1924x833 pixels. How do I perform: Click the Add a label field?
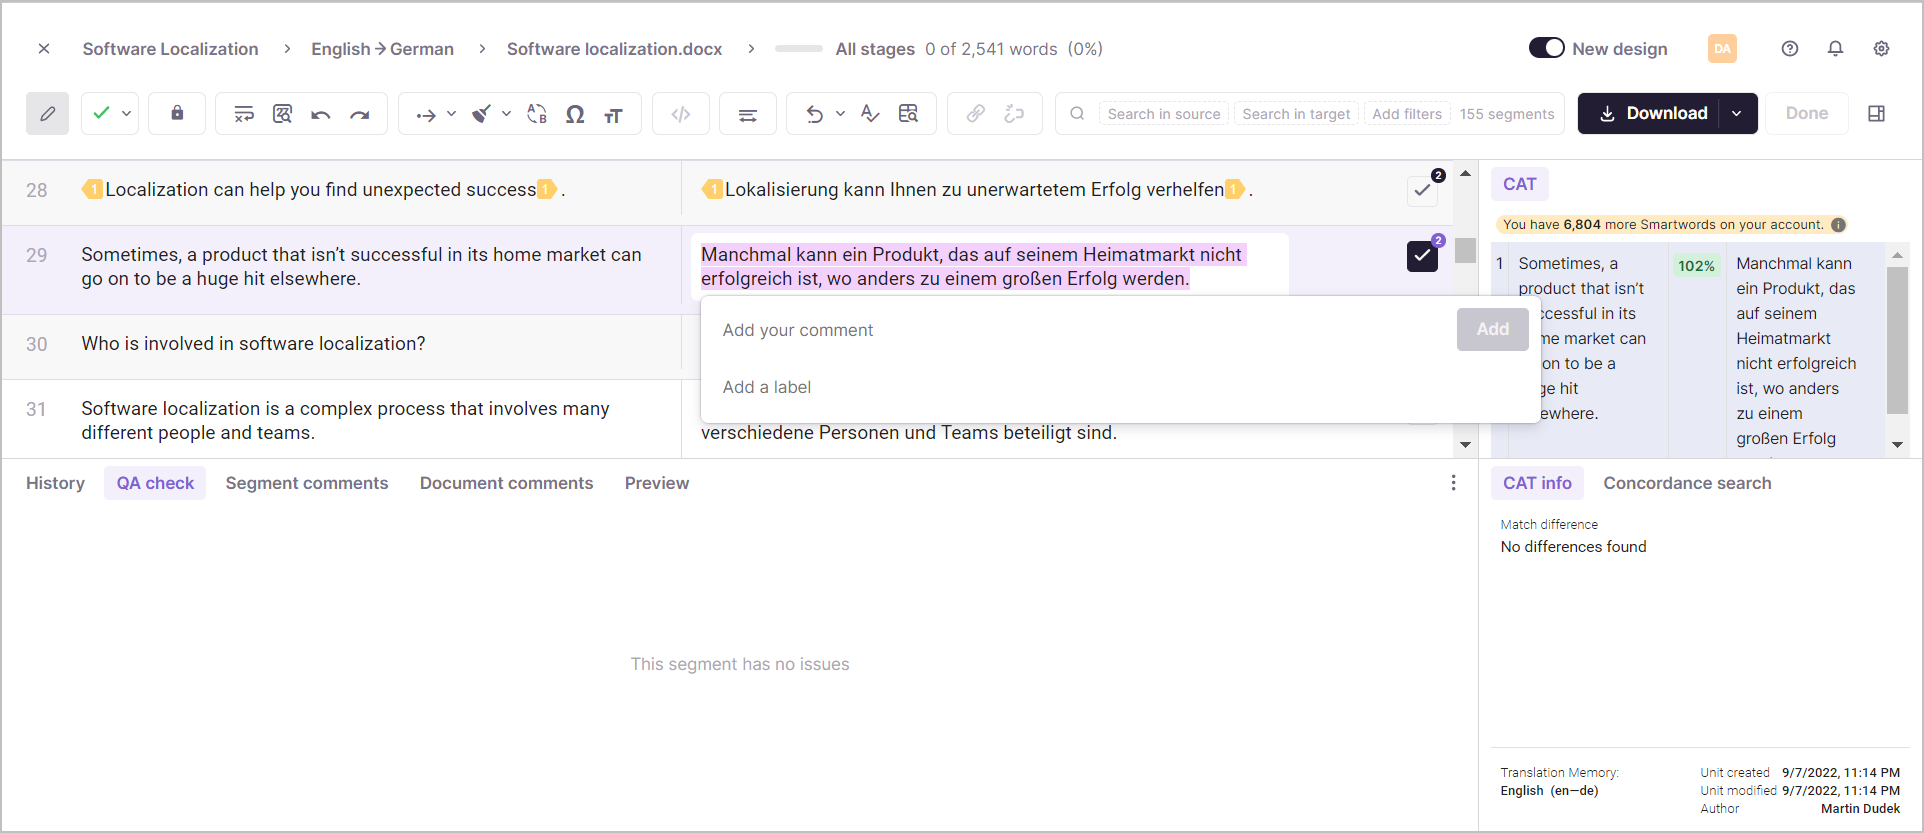[1120, 387]
